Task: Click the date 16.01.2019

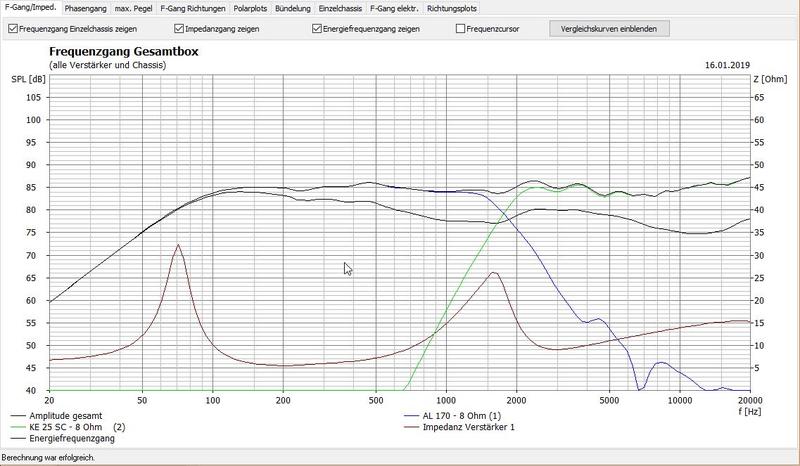Action: click(728, 65)
